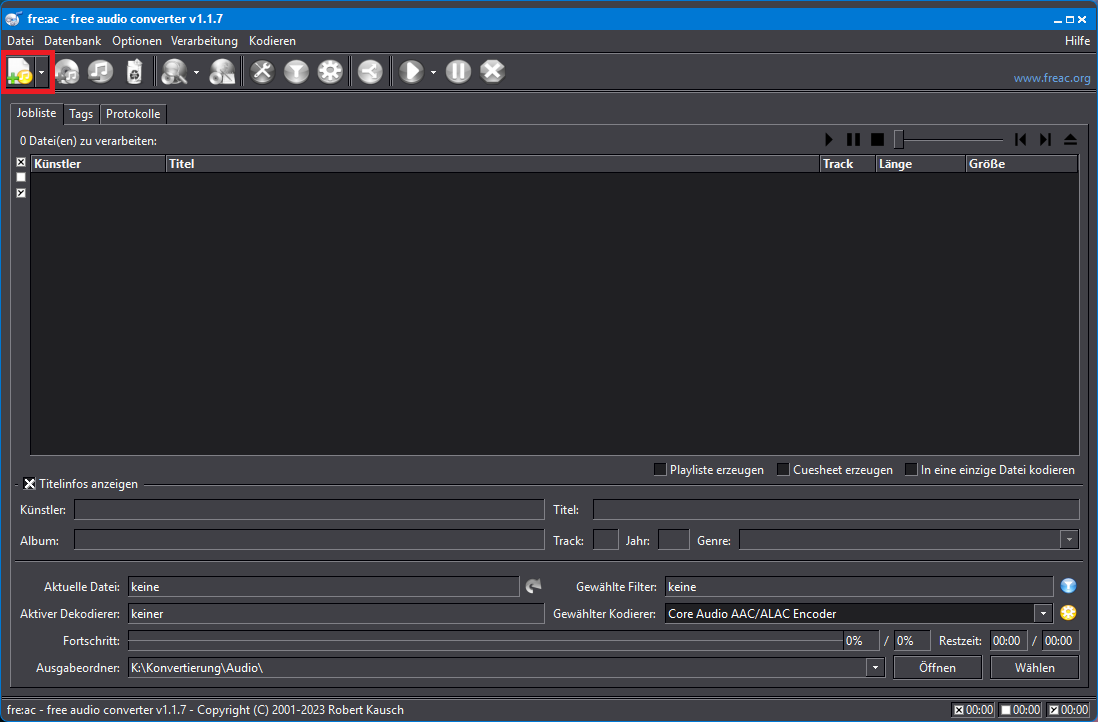This screenshot has width=1098, height=722.
Task: Toggle 'In eine einzige Datei kodieren' checkbox
Action: click(x=911, y=469)
